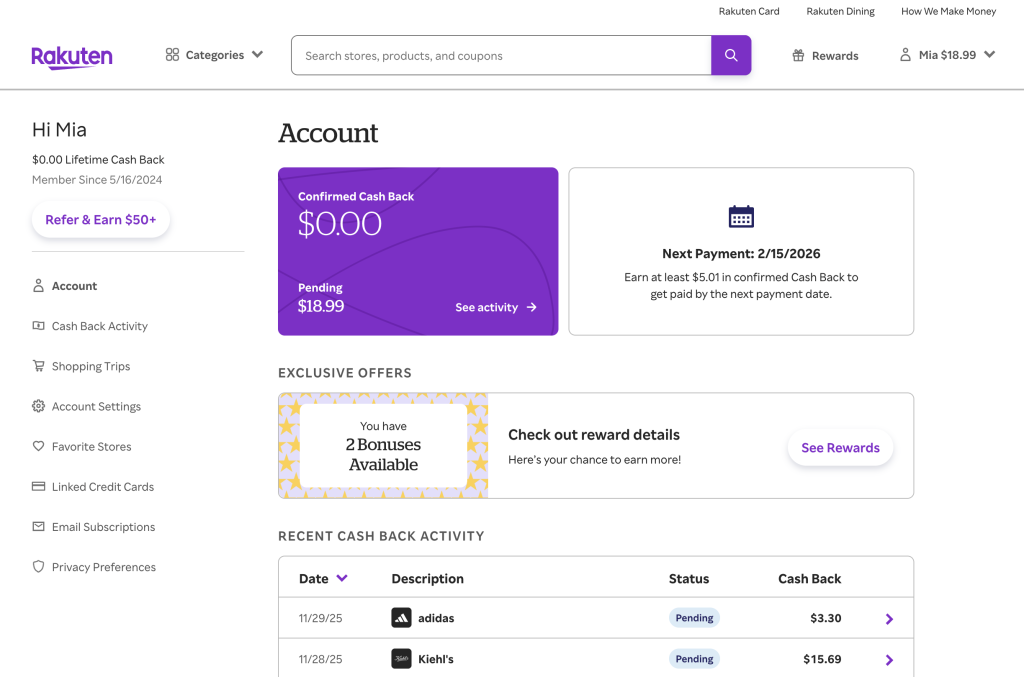1024x677 pixels.
Task: Expand the Kiehl's transaction details chevron
Action: 889,660
